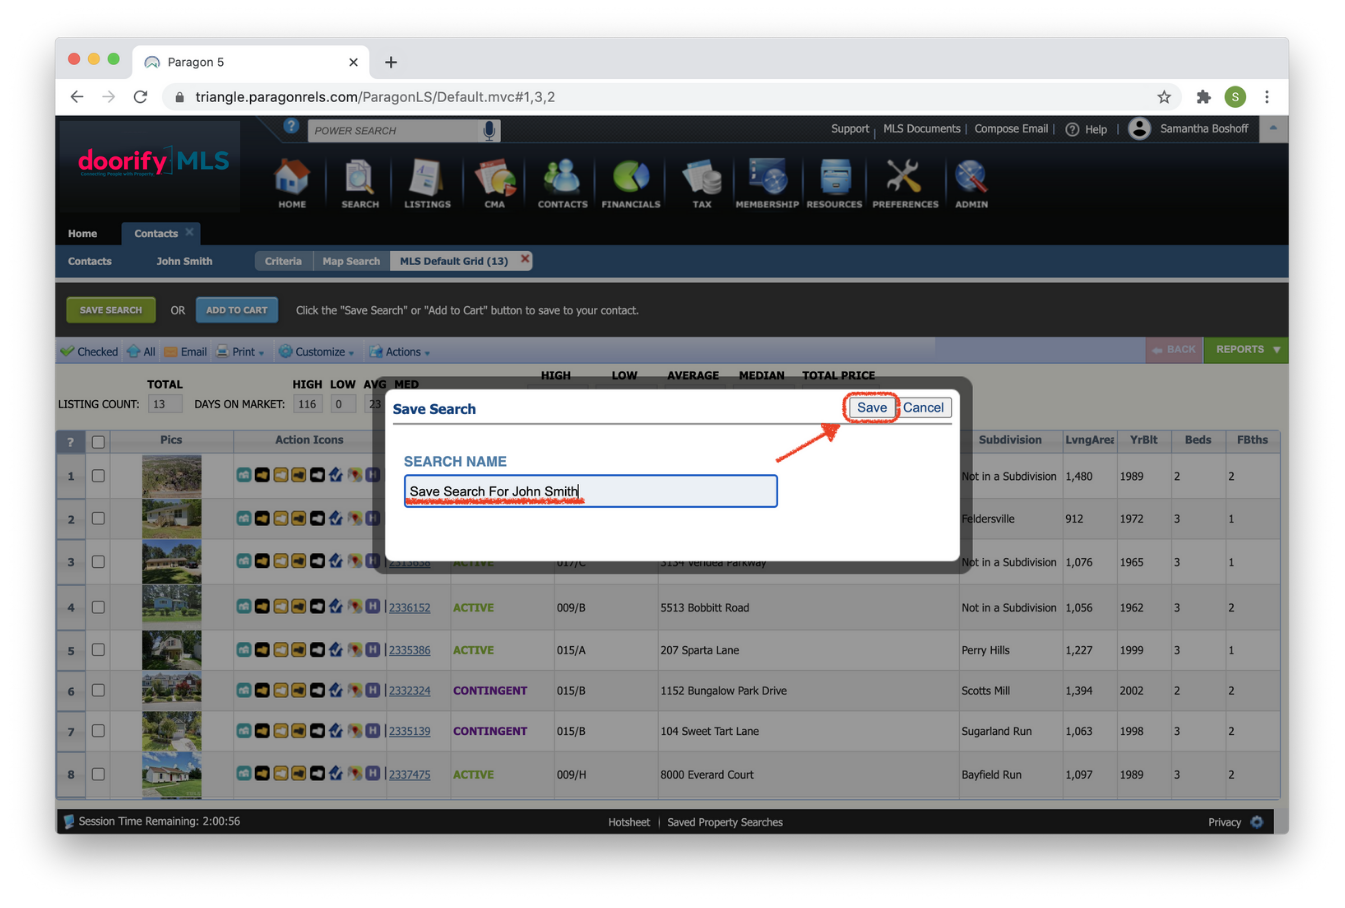Screen dimensions: 1345x908
Task: Open the browser three-dot menu
Action: 1267,97
